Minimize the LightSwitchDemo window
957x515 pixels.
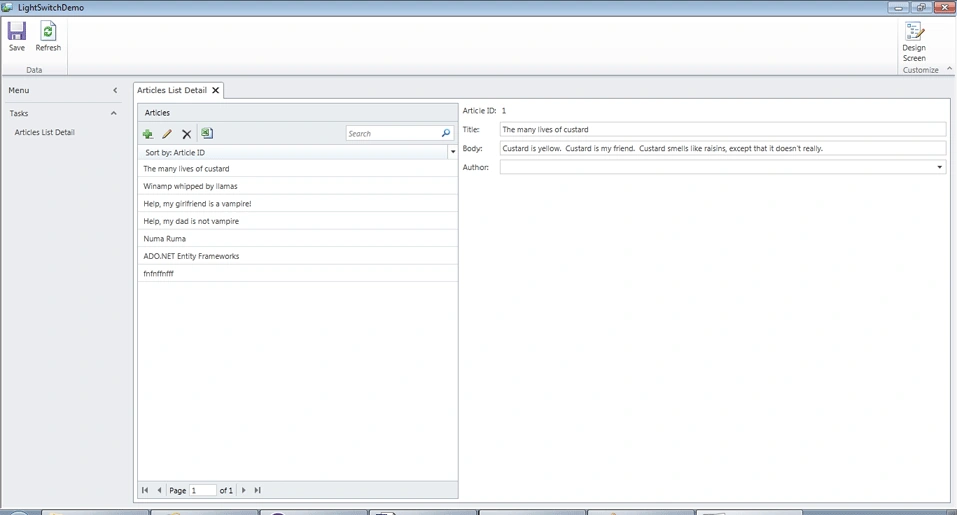point(898,7)
